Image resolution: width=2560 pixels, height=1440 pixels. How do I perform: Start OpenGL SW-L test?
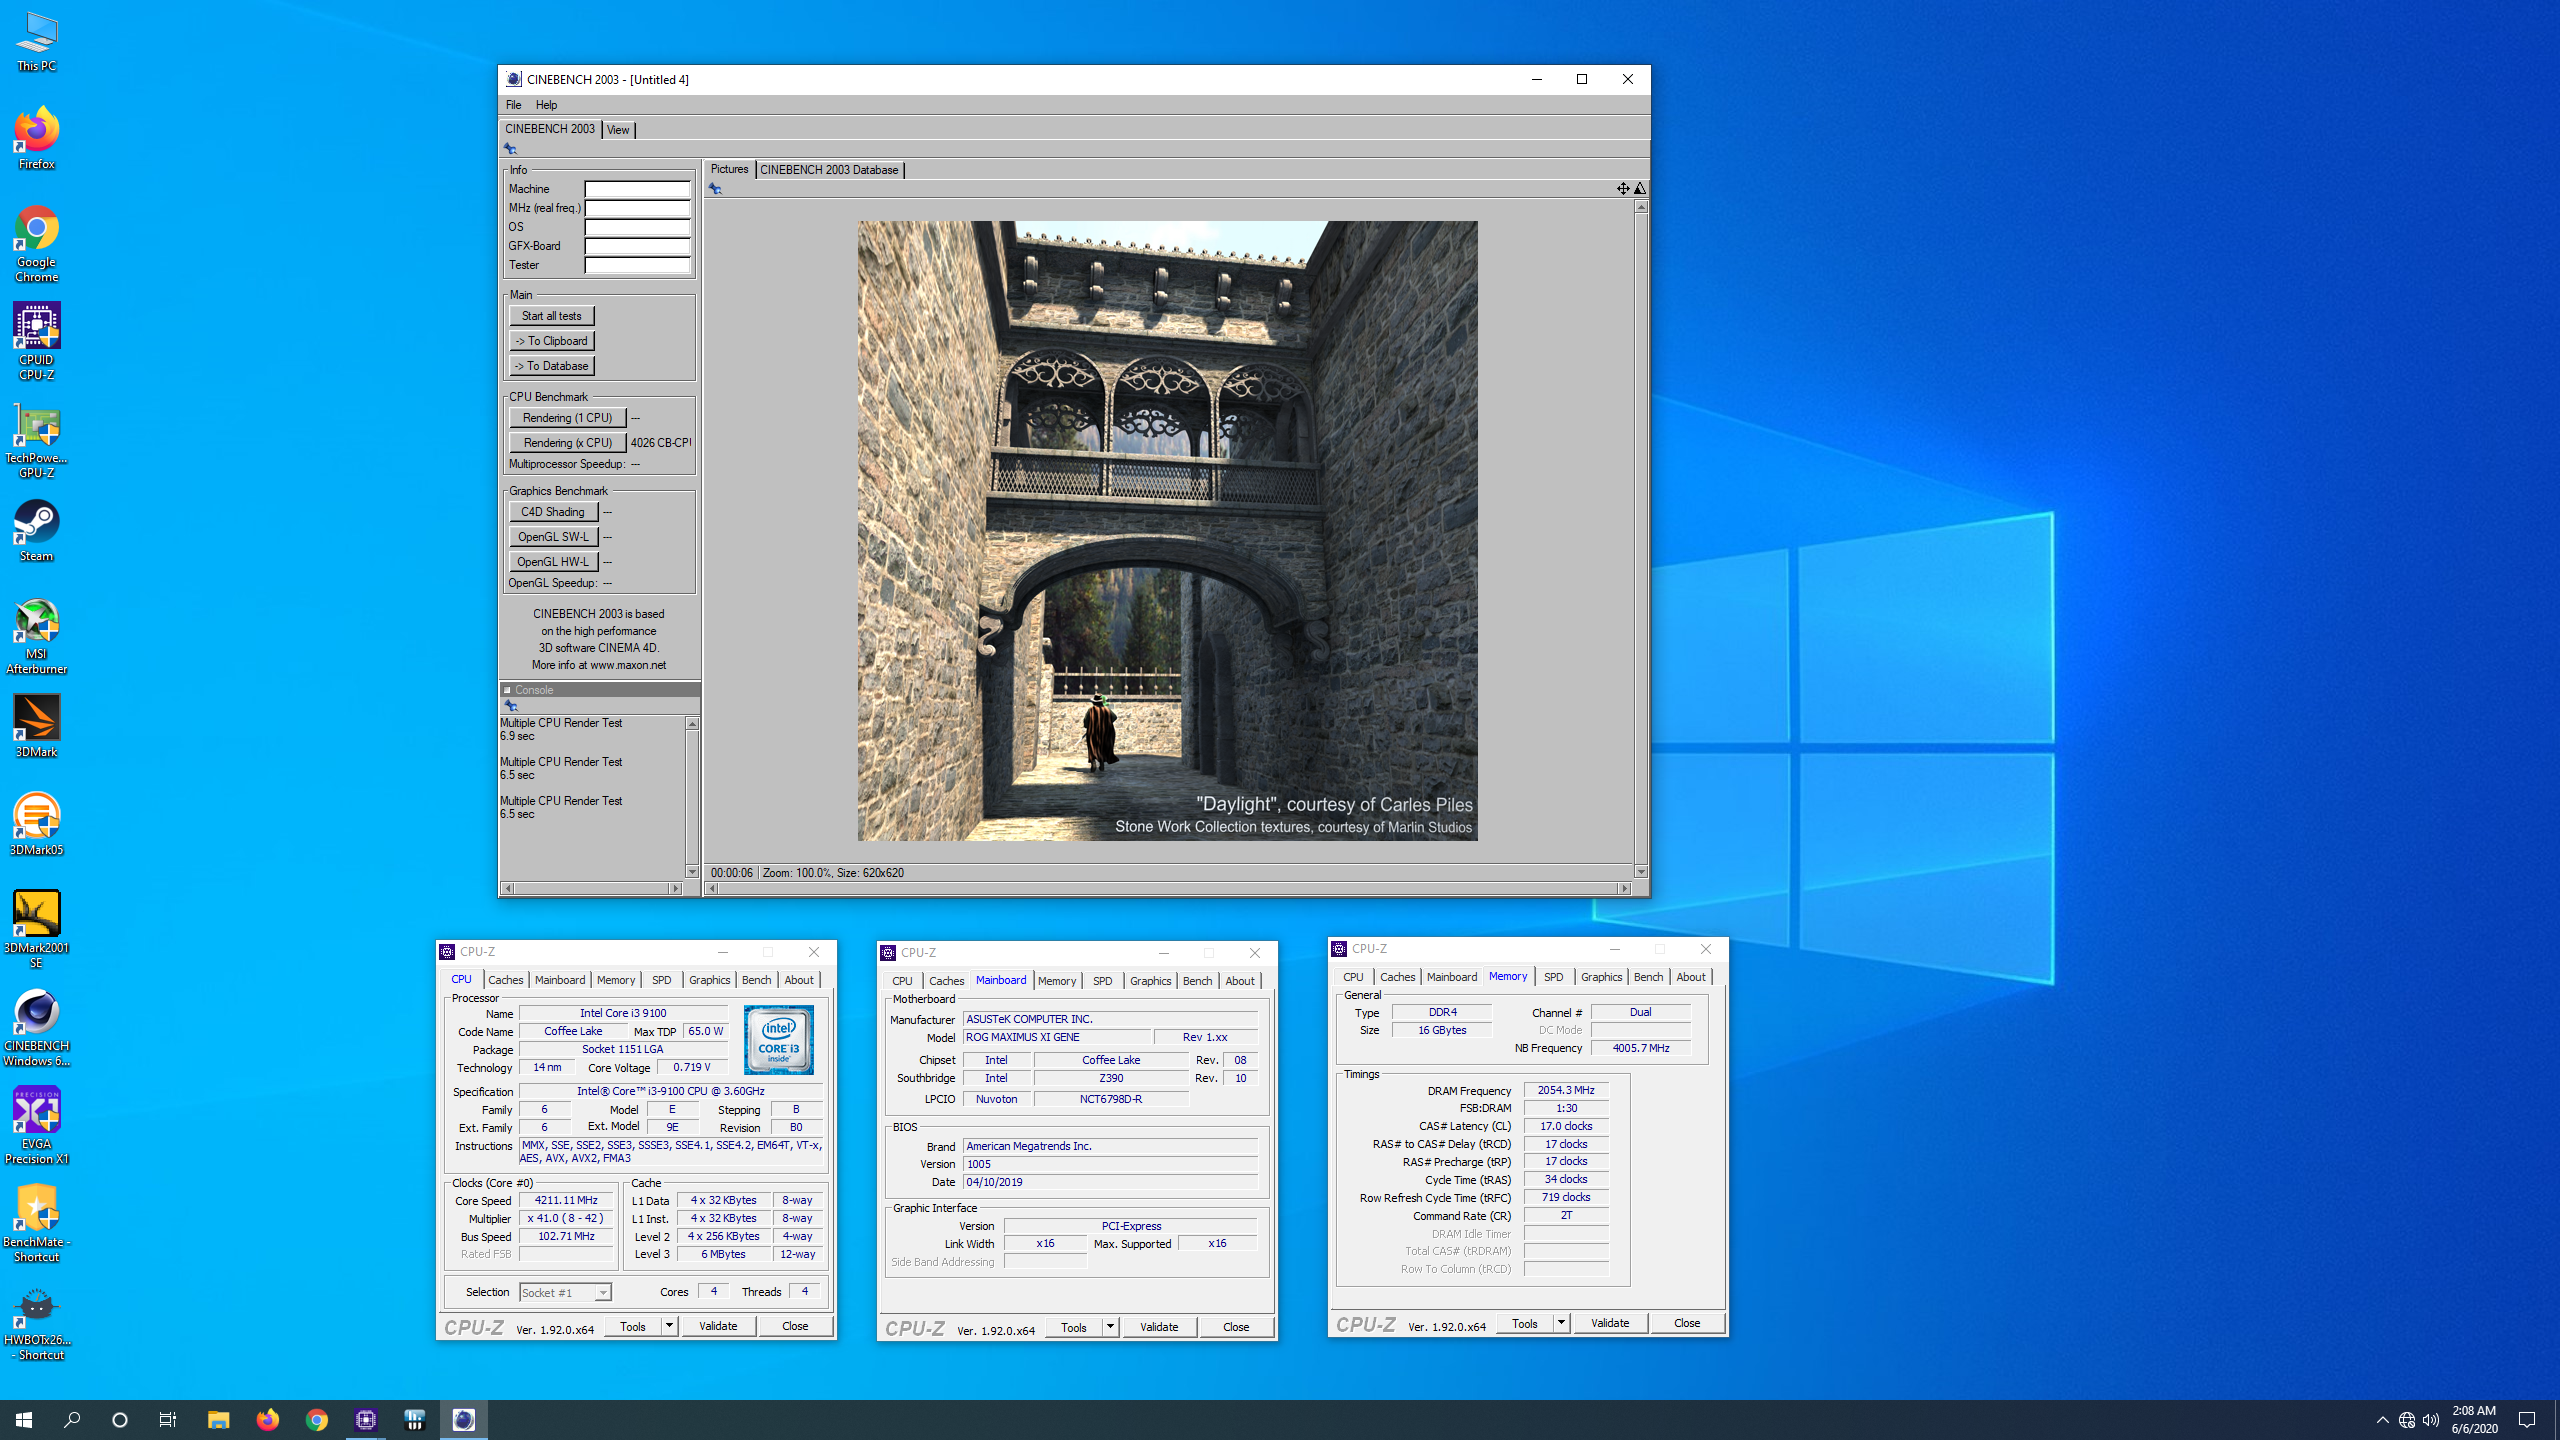pos(553,537)
